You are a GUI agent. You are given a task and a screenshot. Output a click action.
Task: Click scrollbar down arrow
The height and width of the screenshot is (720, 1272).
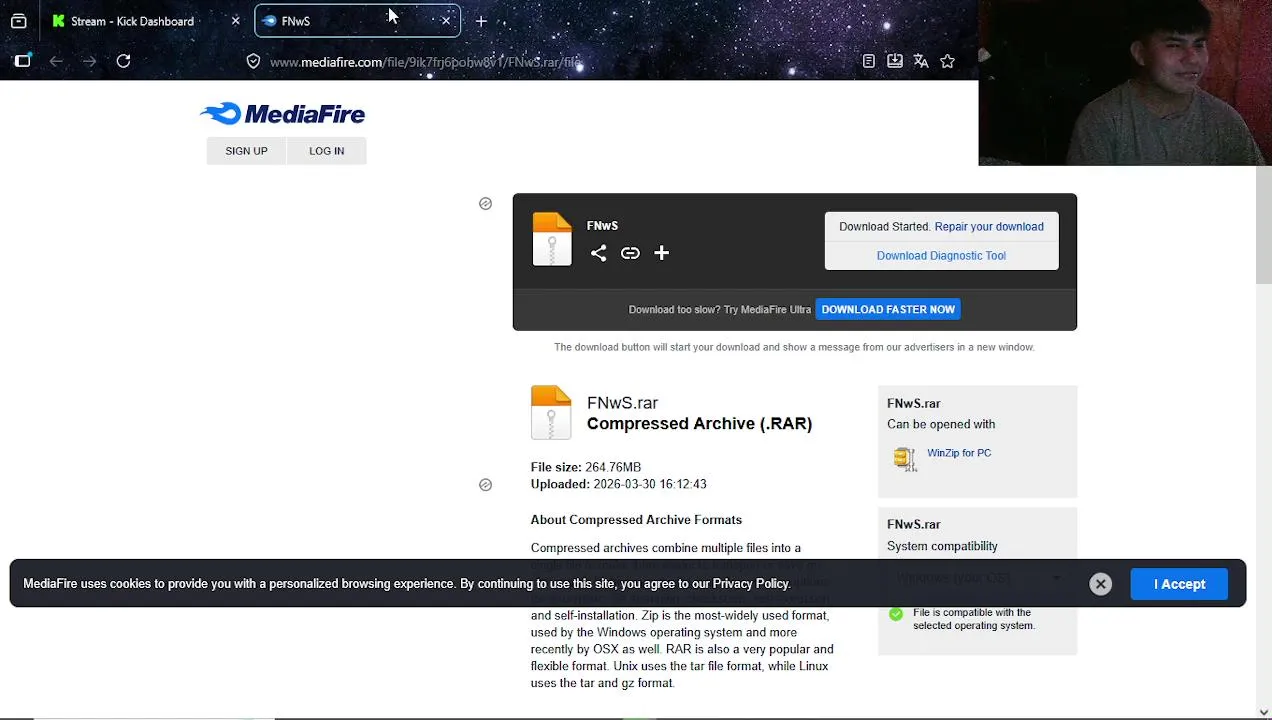[x=1264, y=711]
